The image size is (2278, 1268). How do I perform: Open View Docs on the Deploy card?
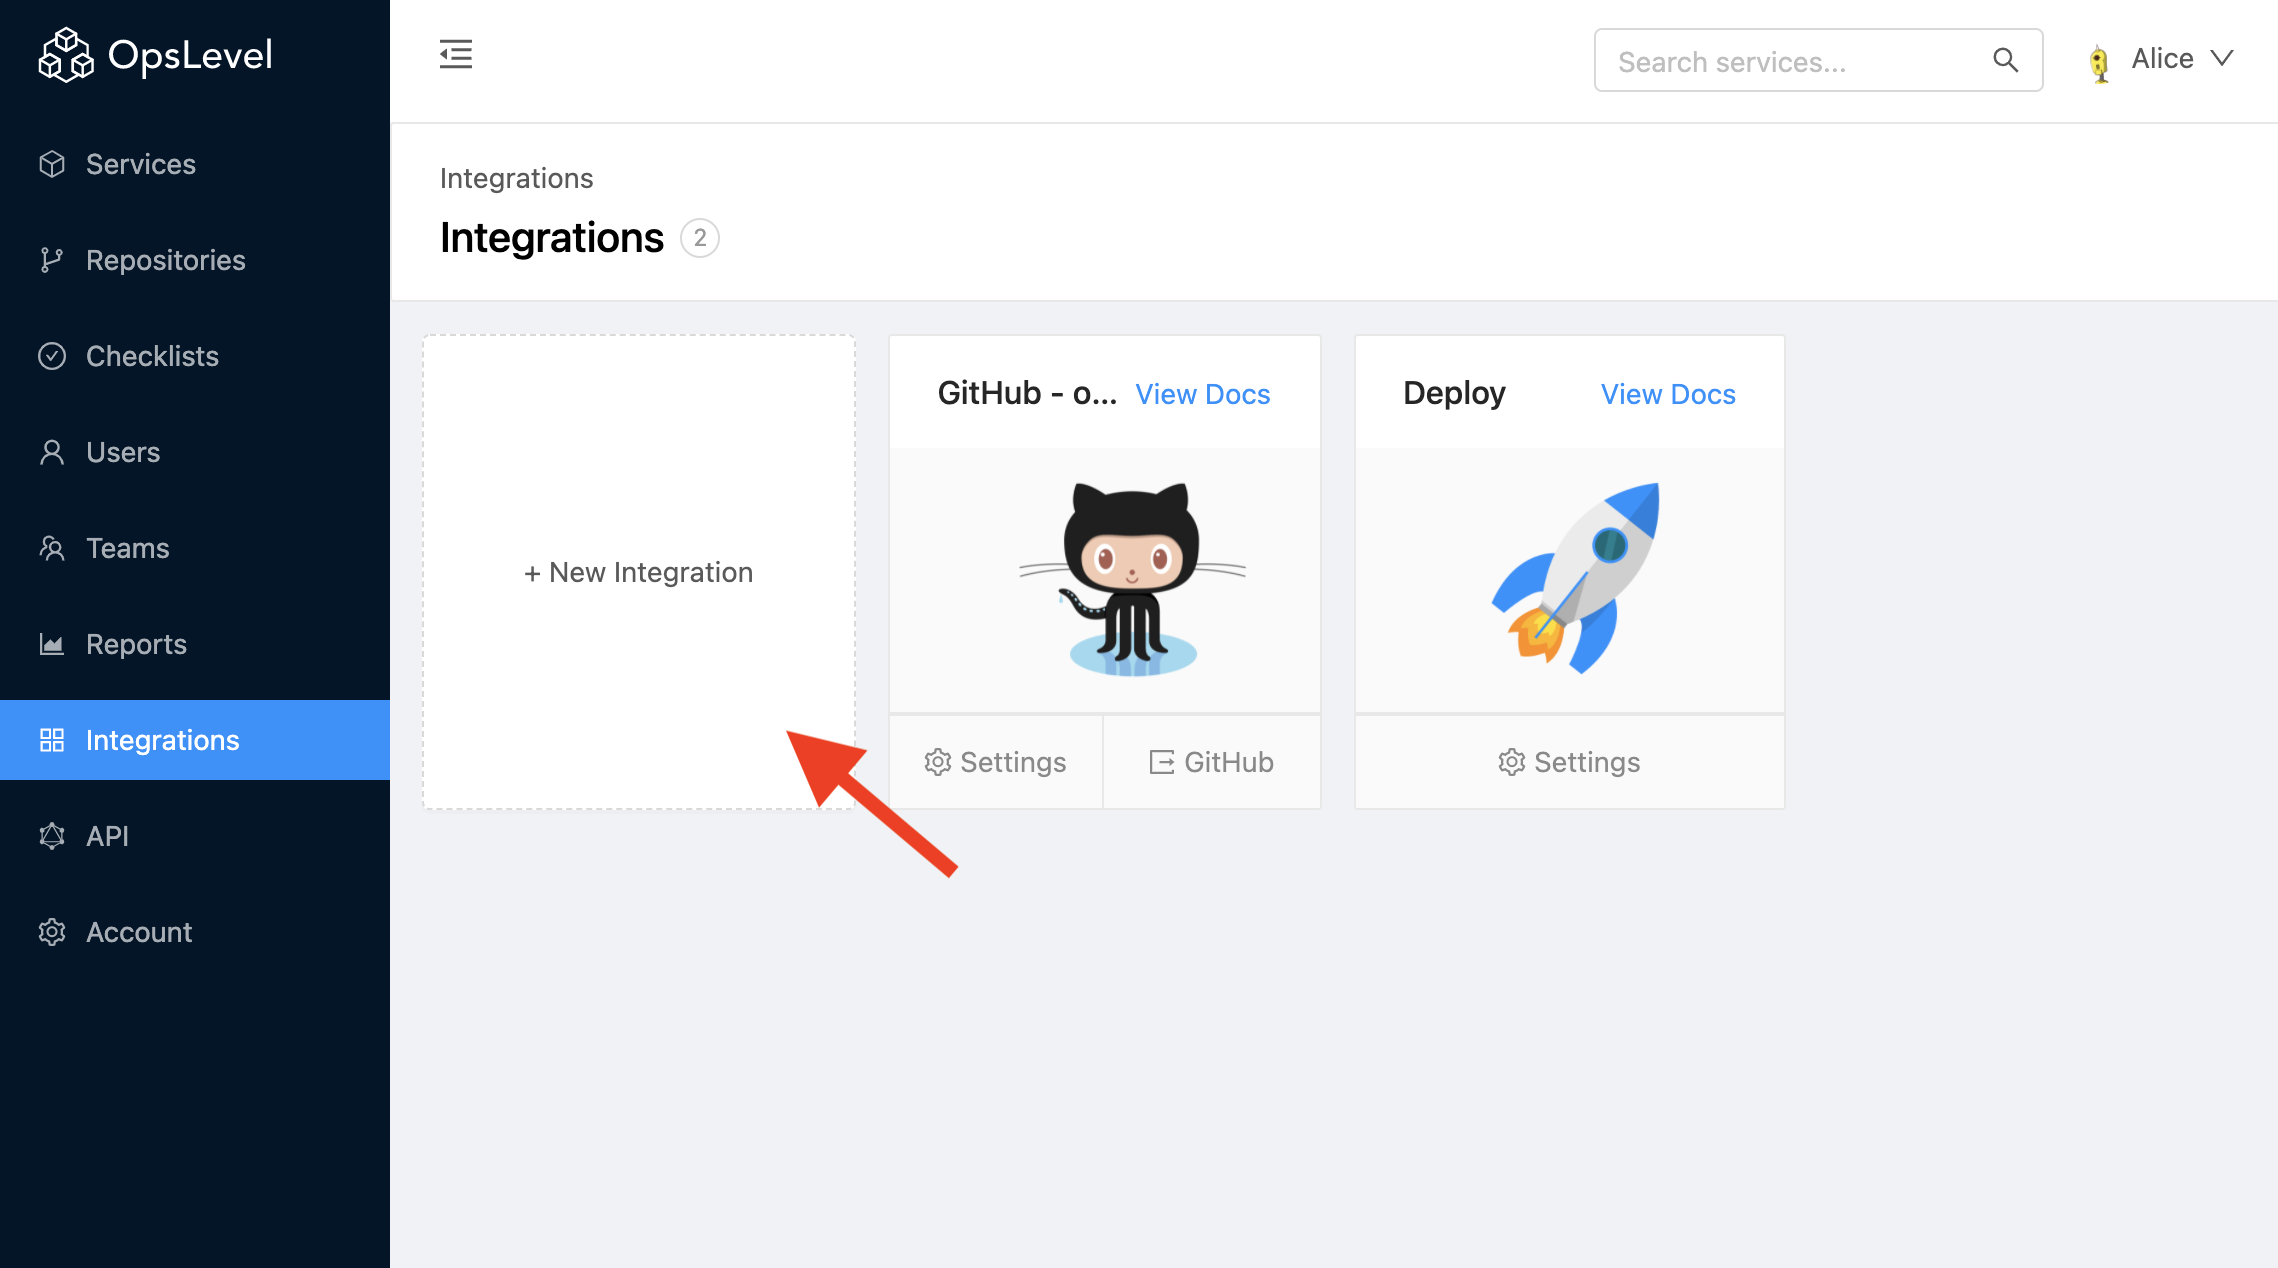point(1668,394)
